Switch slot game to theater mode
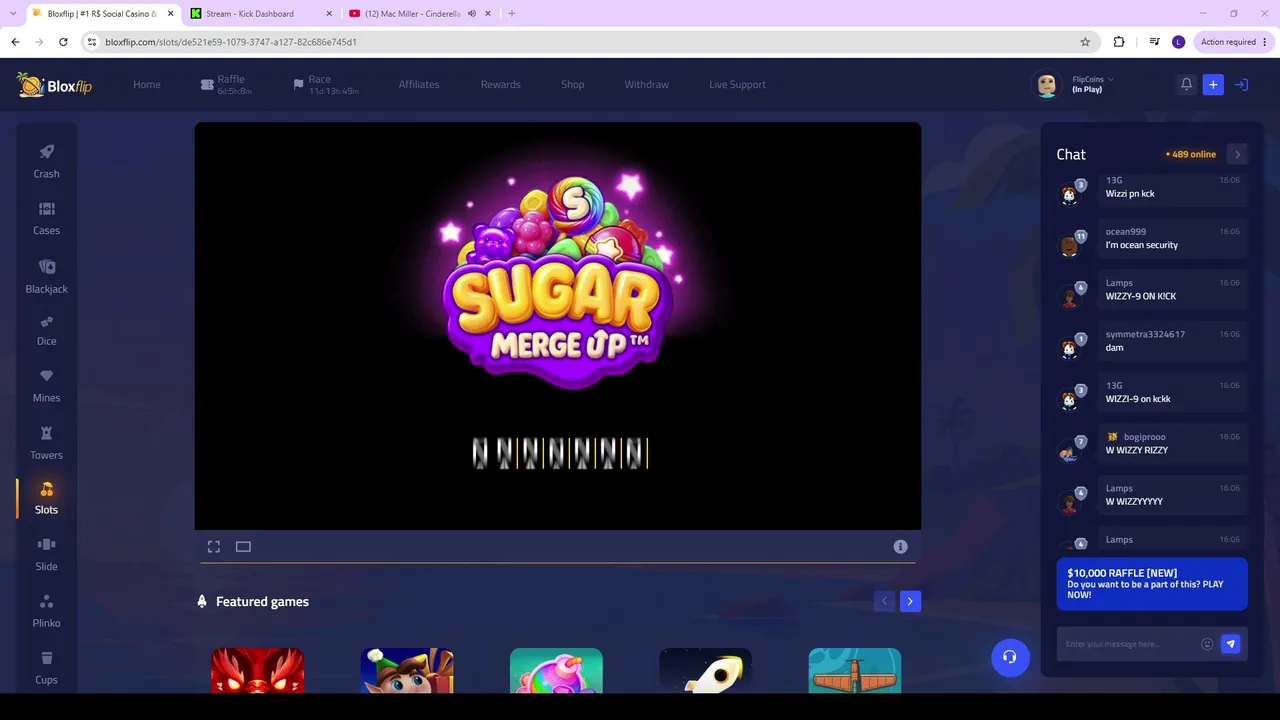1280x720 pixels. pyautogui.click(x=243, y=547)
